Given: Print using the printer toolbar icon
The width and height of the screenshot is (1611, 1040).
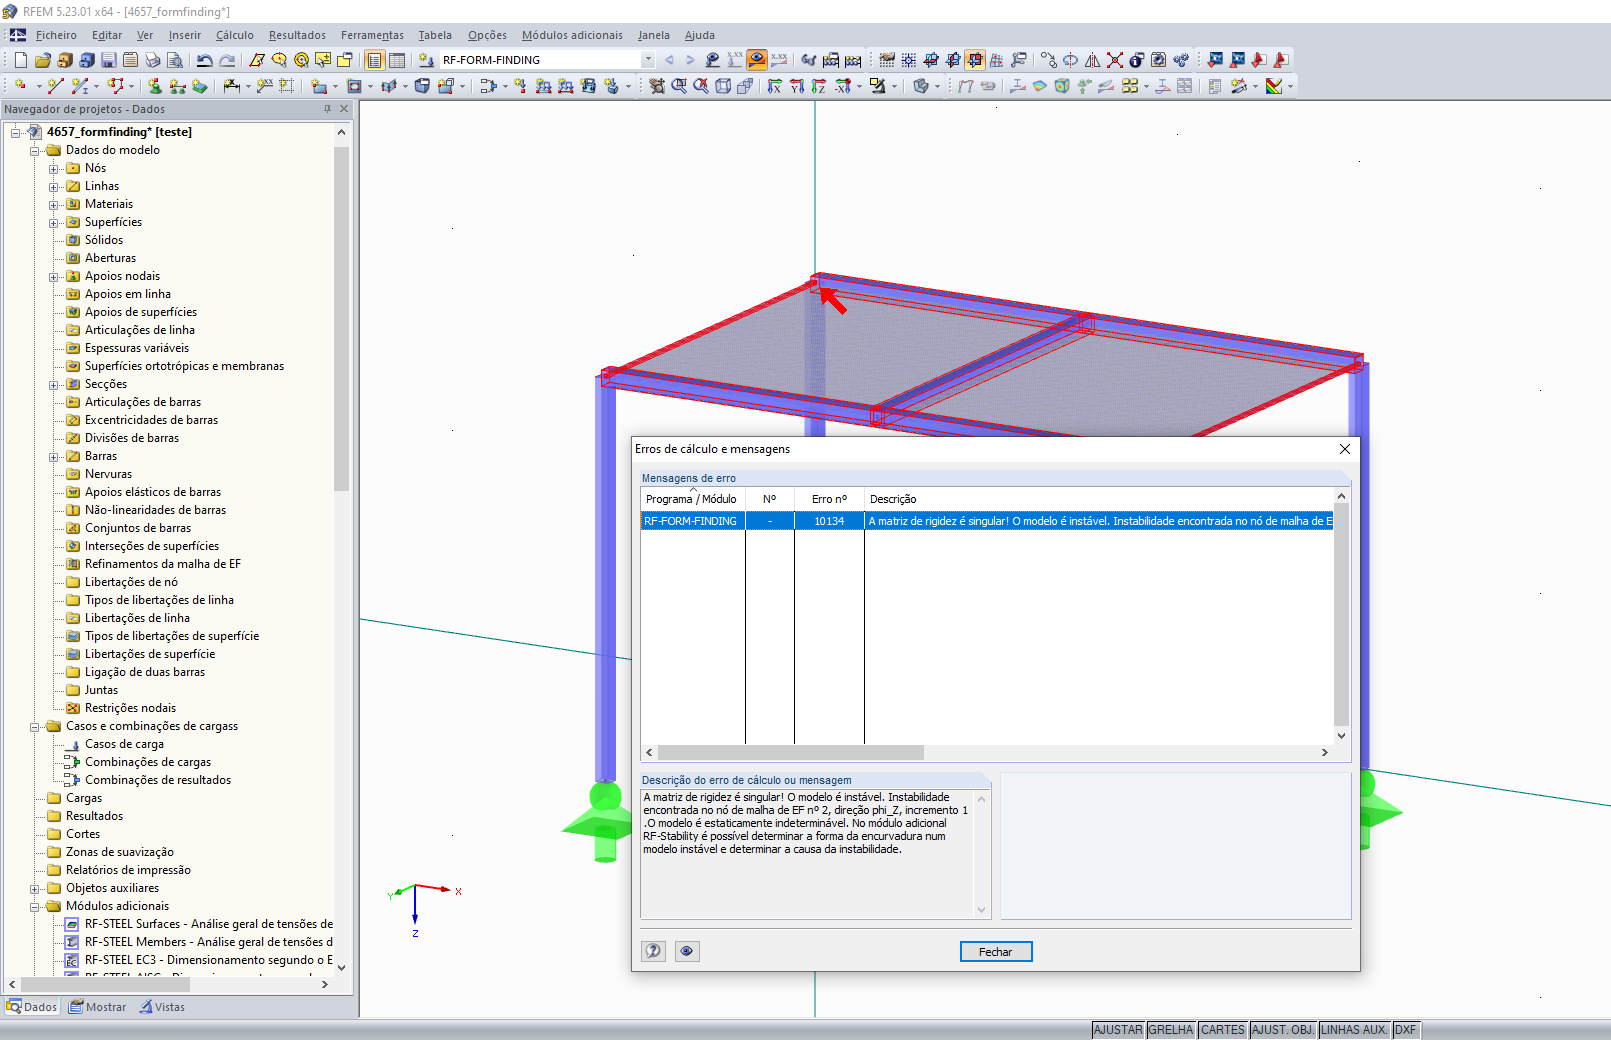Looking at the screenshot, I should [152, 60].
